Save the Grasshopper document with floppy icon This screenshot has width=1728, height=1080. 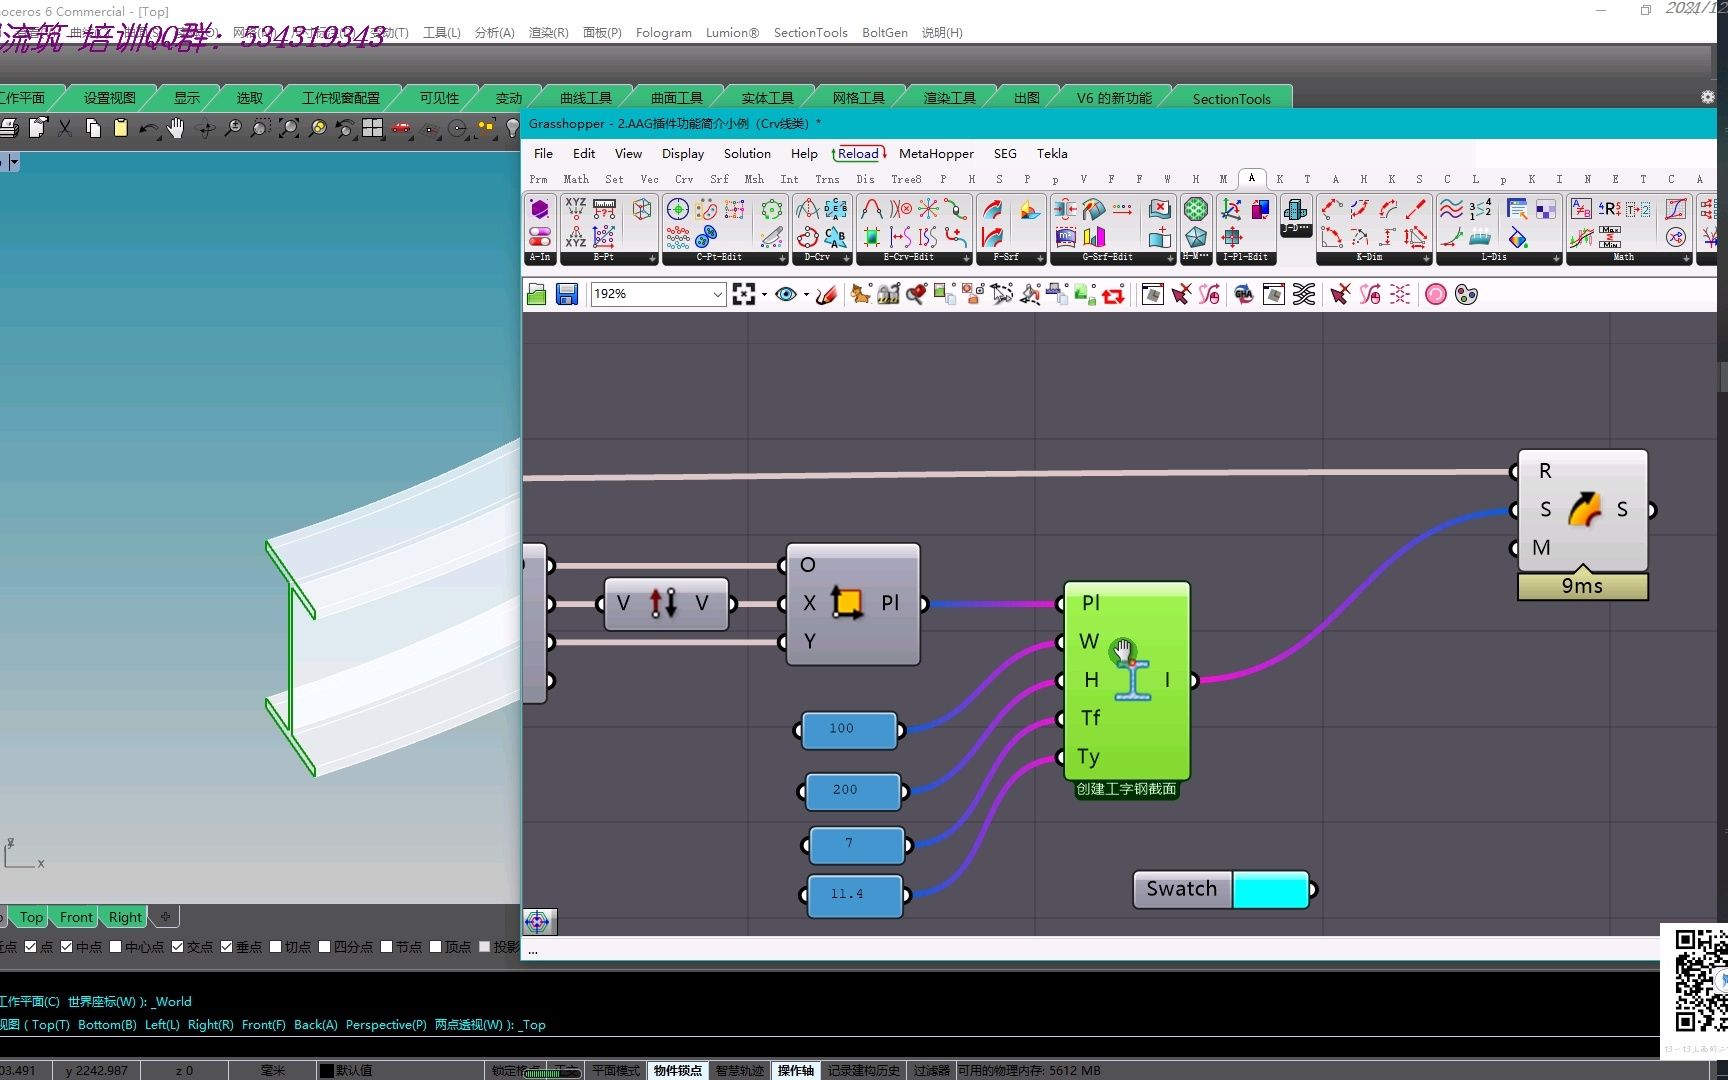pyautogui.click(x=567, y=294)
